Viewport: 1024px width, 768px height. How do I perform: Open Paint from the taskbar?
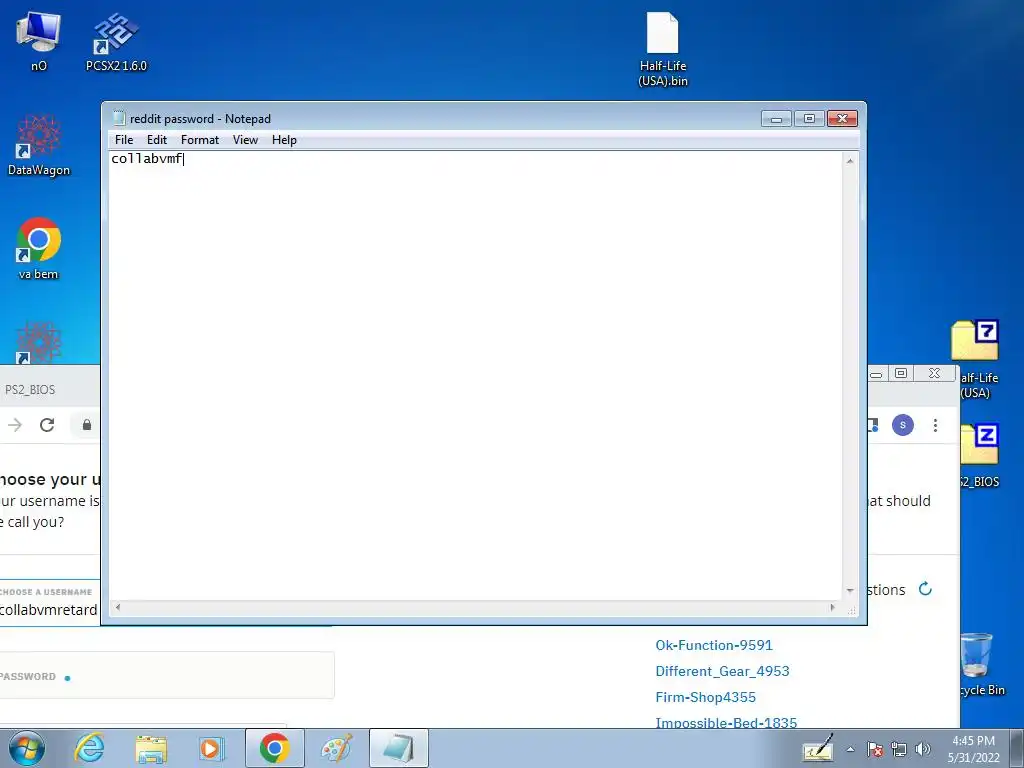tap(336, 748)
